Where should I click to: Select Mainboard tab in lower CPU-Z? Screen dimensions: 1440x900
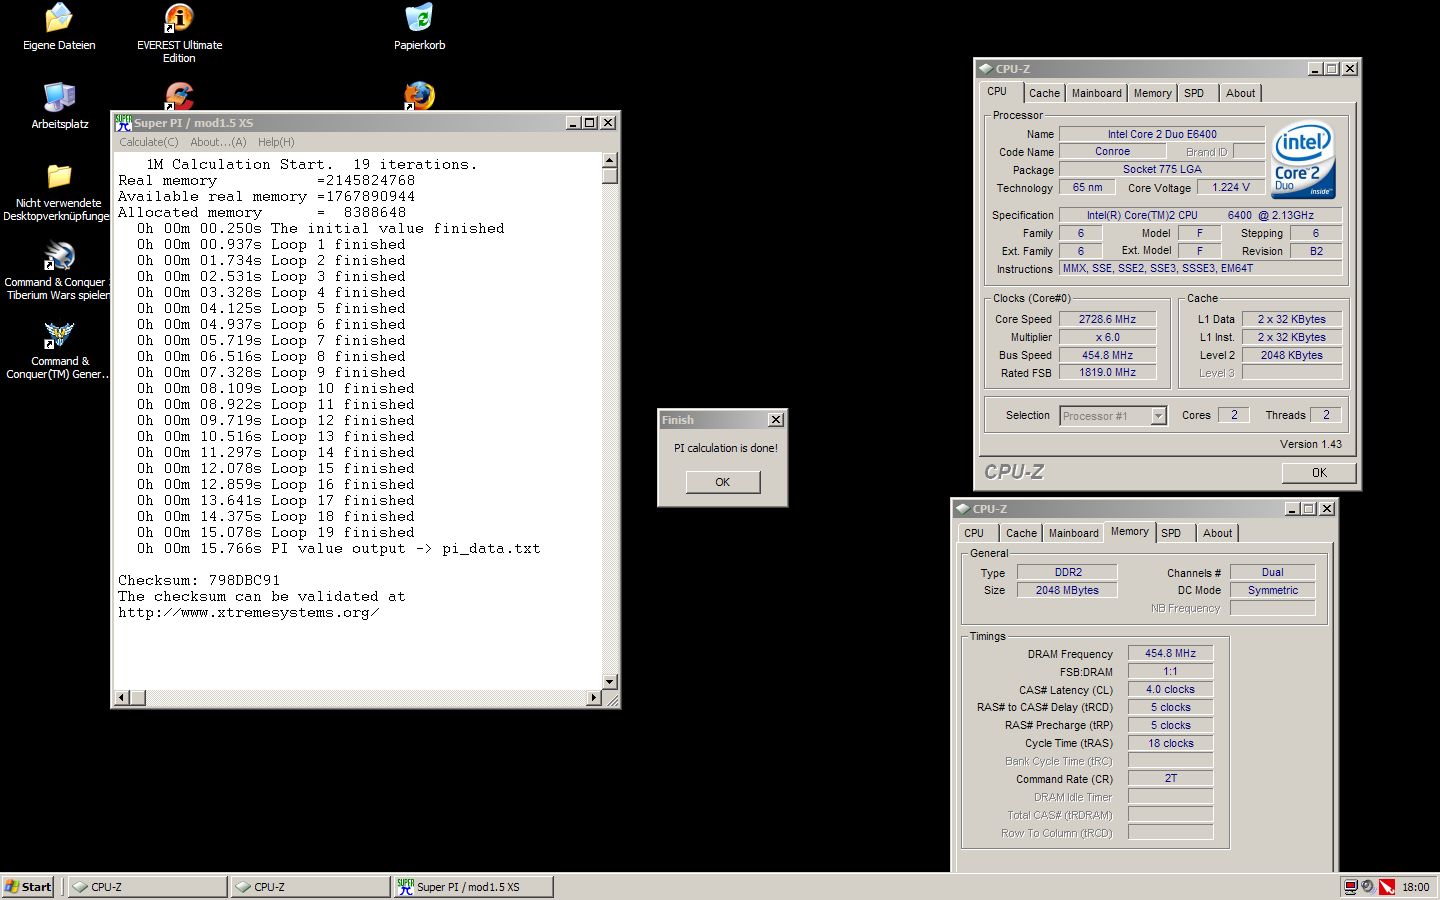pos(1073,533)
